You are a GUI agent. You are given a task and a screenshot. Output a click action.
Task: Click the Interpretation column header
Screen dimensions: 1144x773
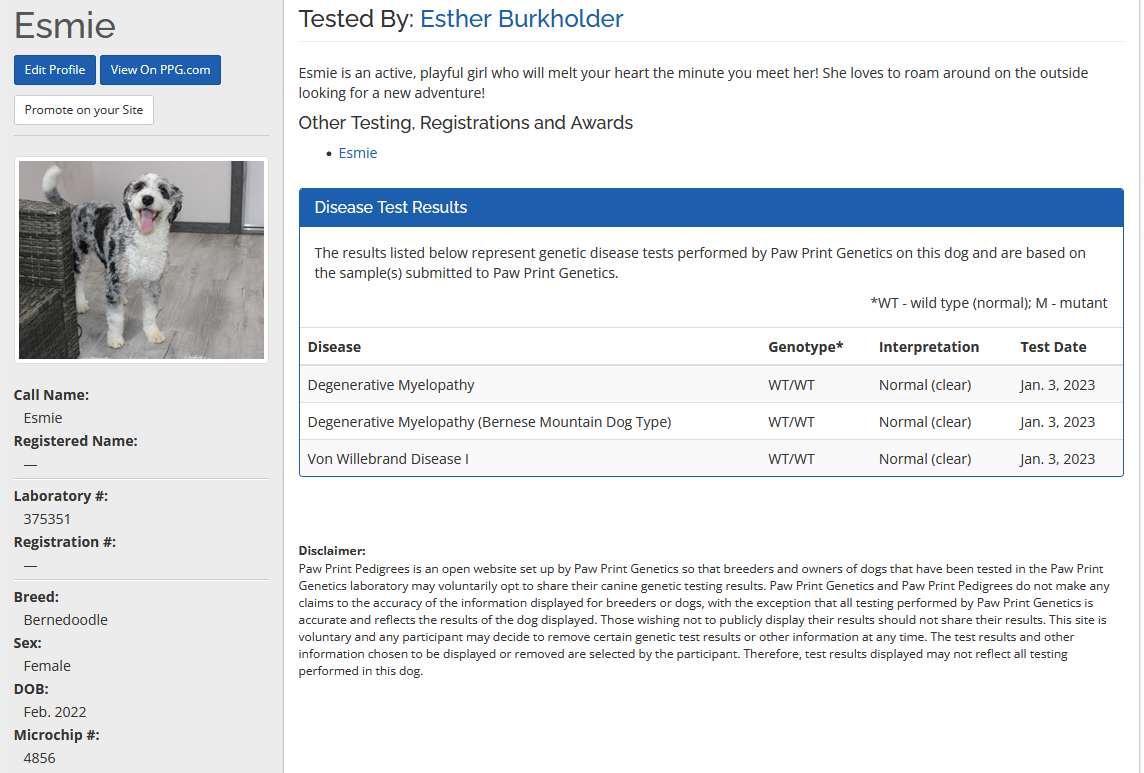(929, 347)
